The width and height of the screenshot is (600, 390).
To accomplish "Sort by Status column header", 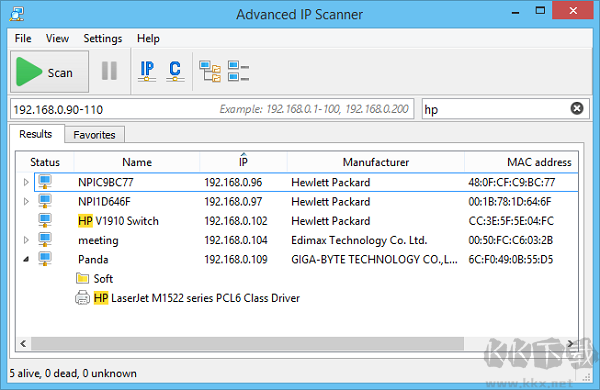I will coord(45,162).
